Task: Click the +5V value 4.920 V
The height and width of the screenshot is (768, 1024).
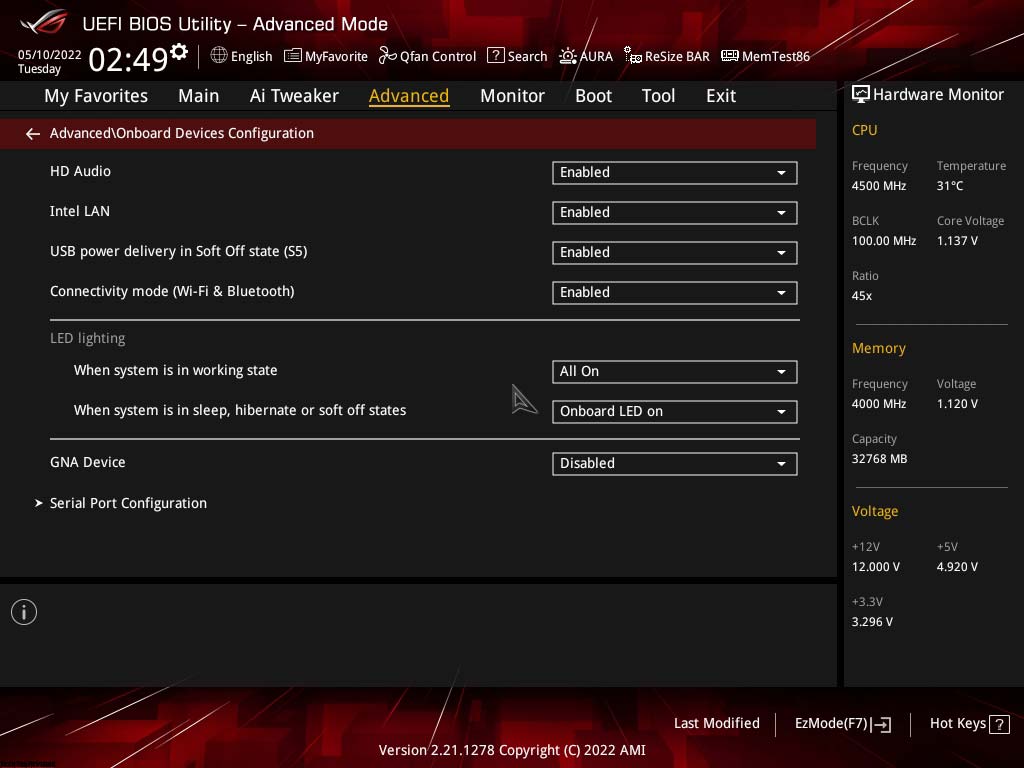Action: point(957,567)
